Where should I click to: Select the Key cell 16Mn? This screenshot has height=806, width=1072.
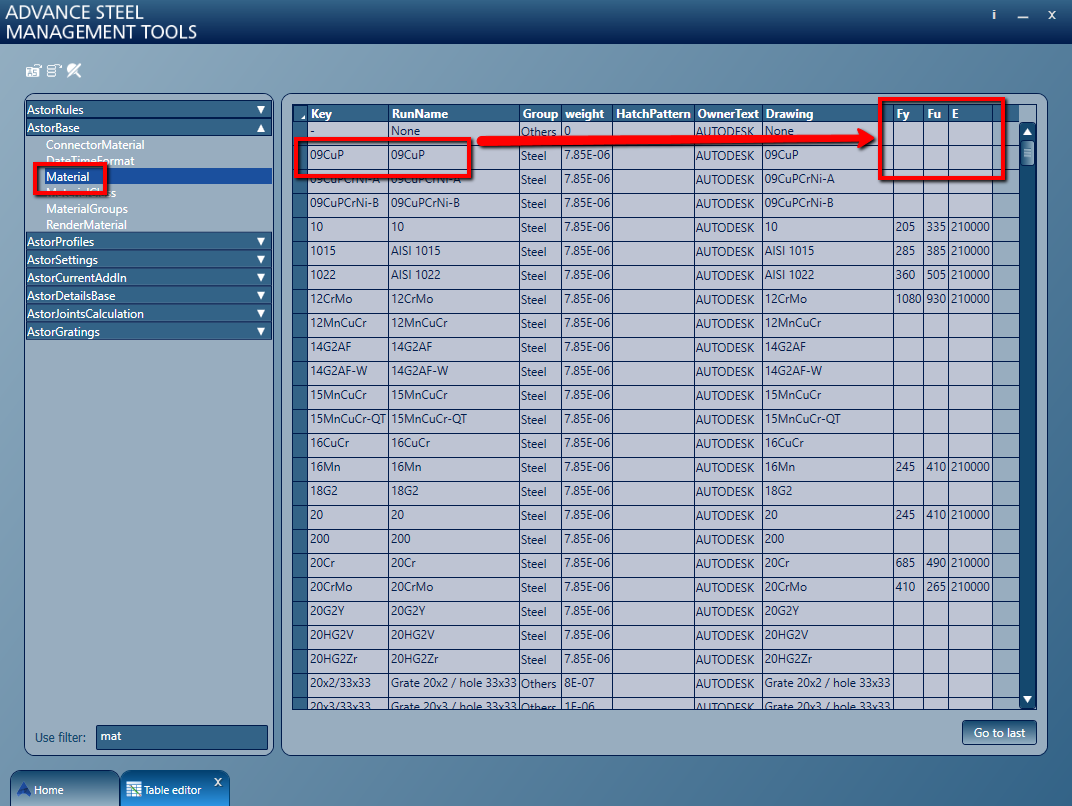pyautogui.click(x=348, y=468)
